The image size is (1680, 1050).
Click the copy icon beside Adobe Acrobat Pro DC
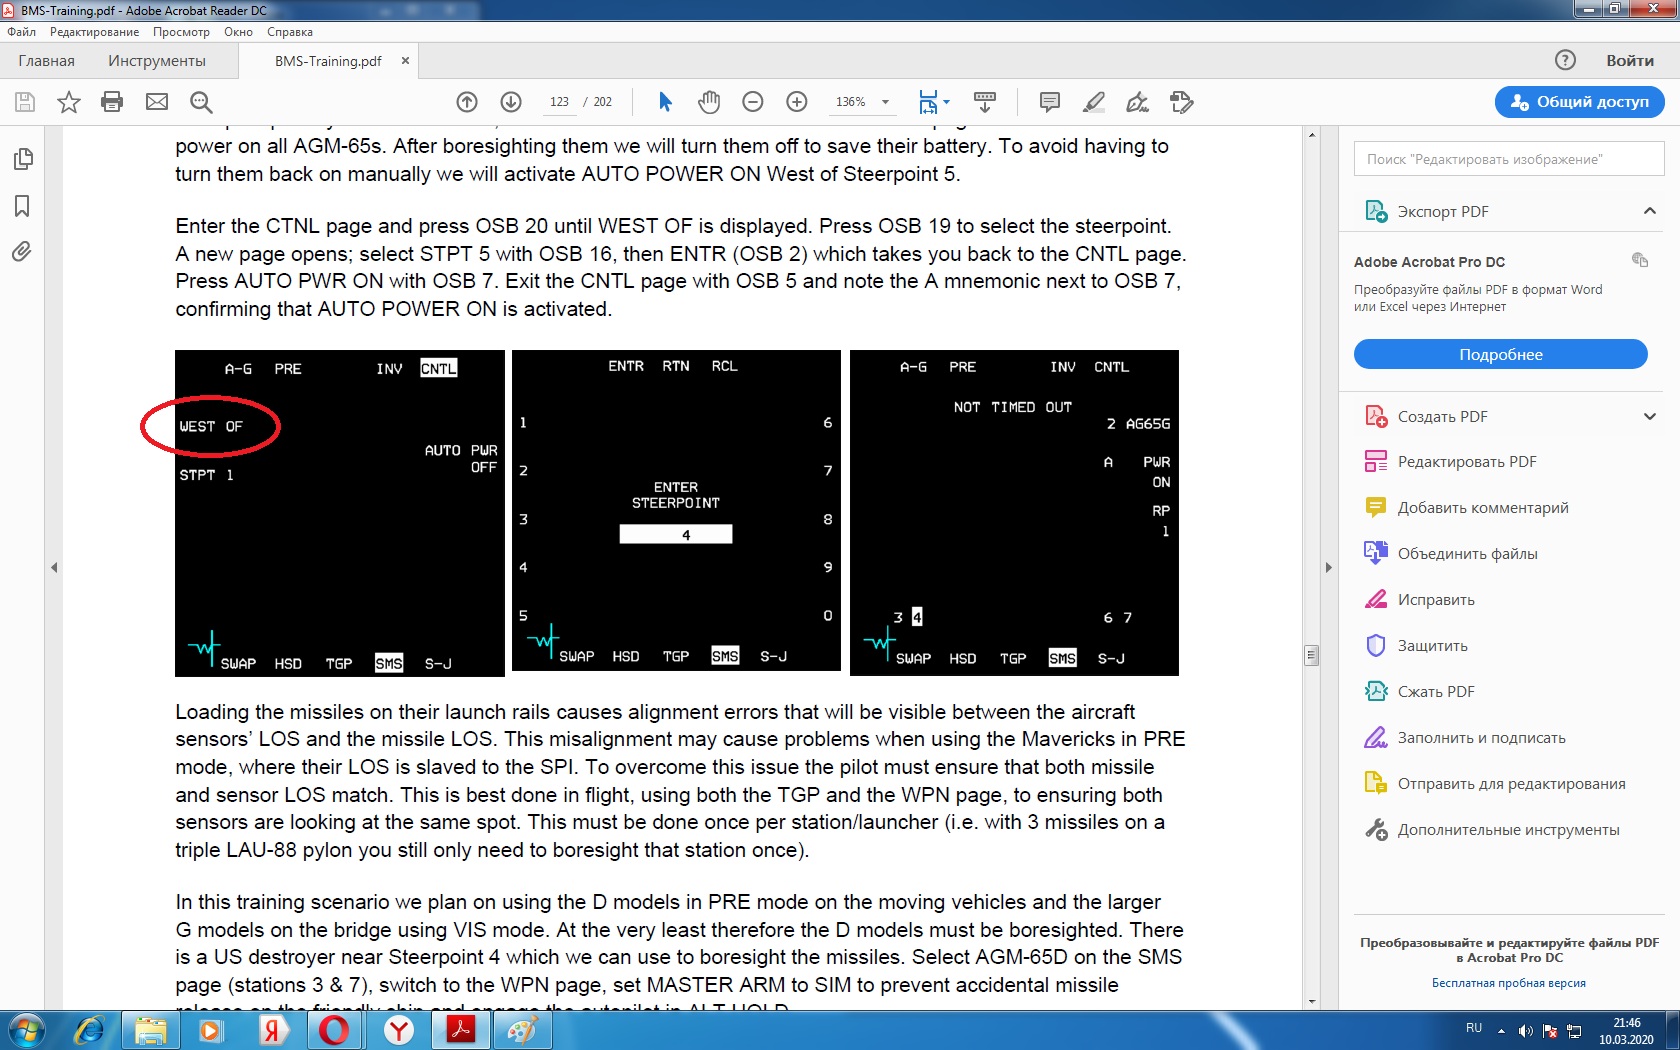click(x=1640, y=260)
